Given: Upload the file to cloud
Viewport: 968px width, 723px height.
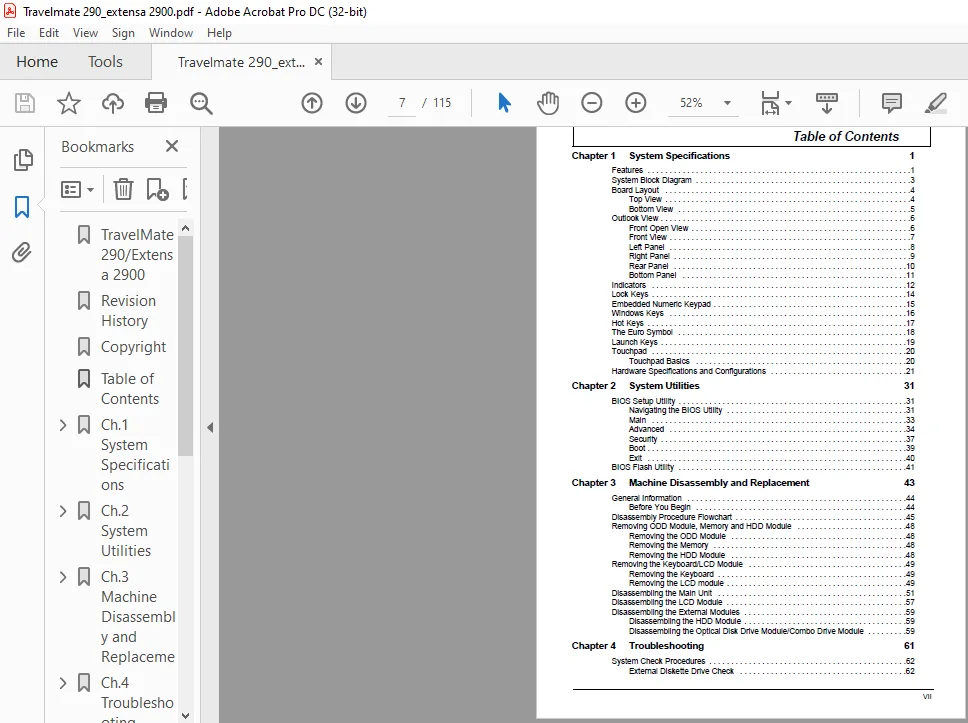Looking at the screenshot, I should [x=112, y=102].
